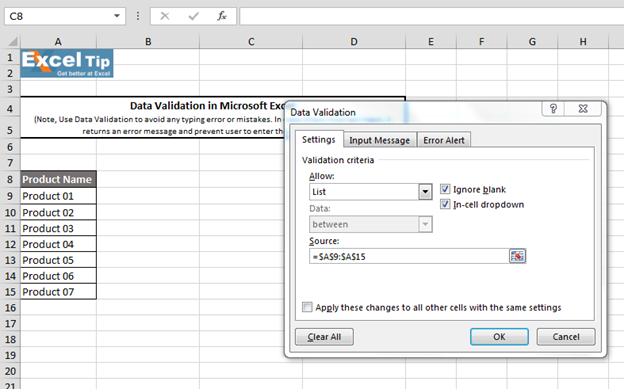Select column G header
The width and height of the screenshot is (624, 389).
click(532, 41)
